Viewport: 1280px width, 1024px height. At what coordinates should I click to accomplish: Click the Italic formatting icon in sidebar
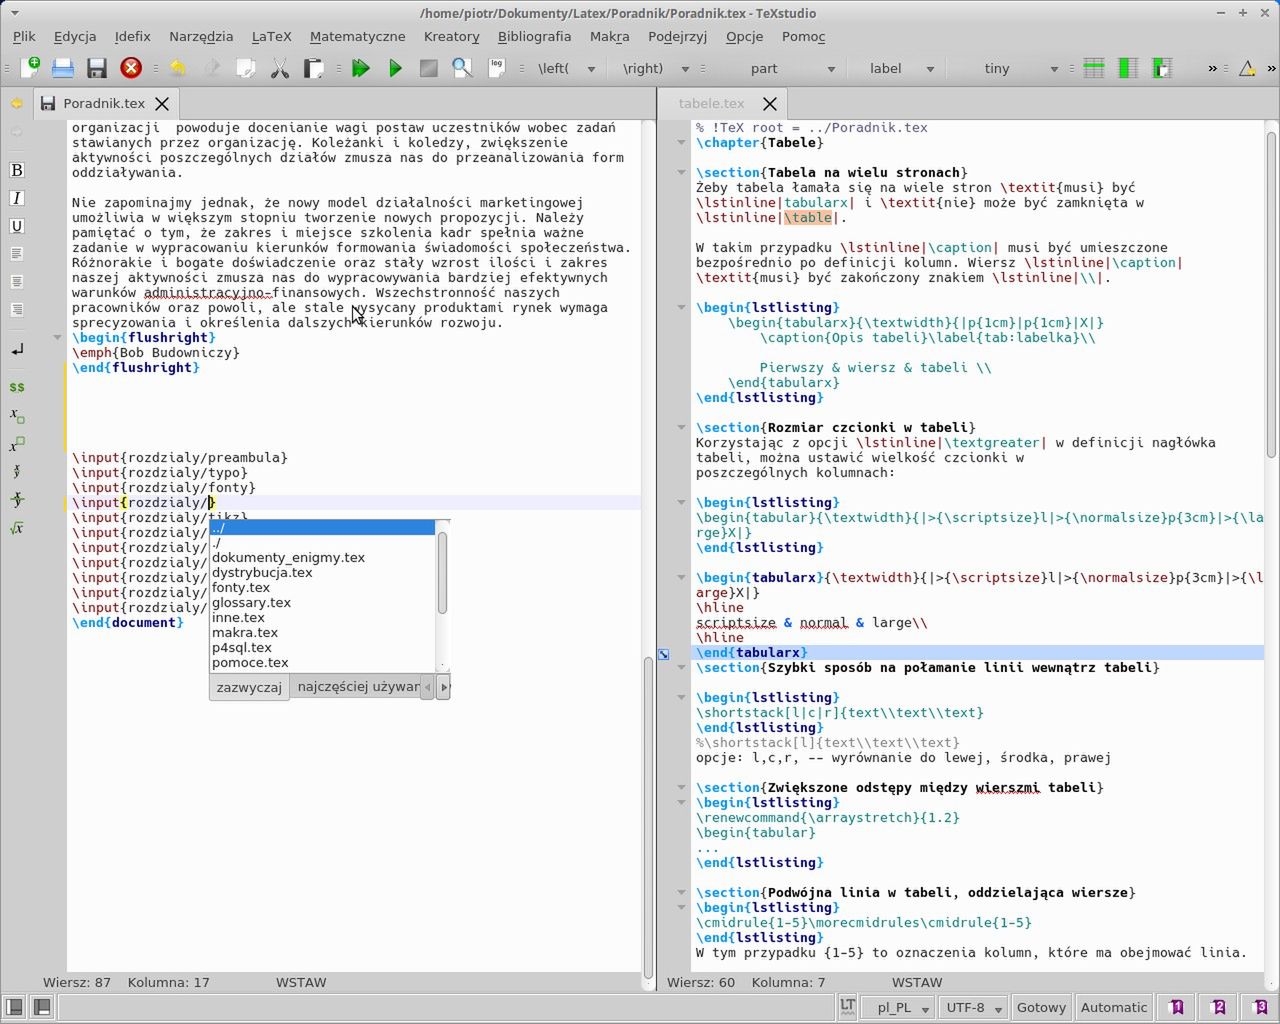point(16,198)
